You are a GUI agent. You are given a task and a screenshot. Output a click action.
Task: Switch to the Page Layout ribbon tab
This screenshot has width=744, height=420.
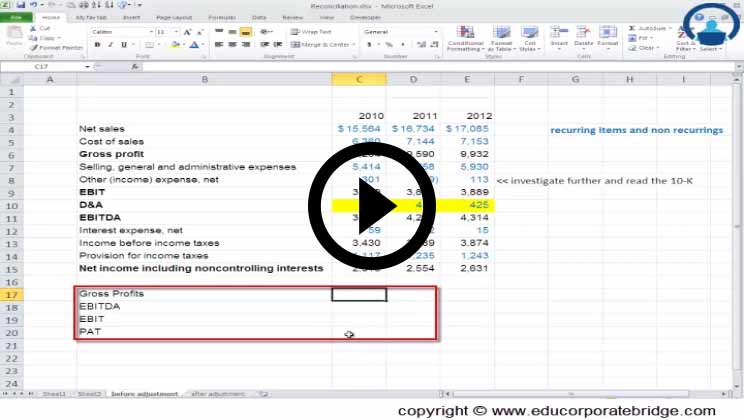(x=174, y=18)
